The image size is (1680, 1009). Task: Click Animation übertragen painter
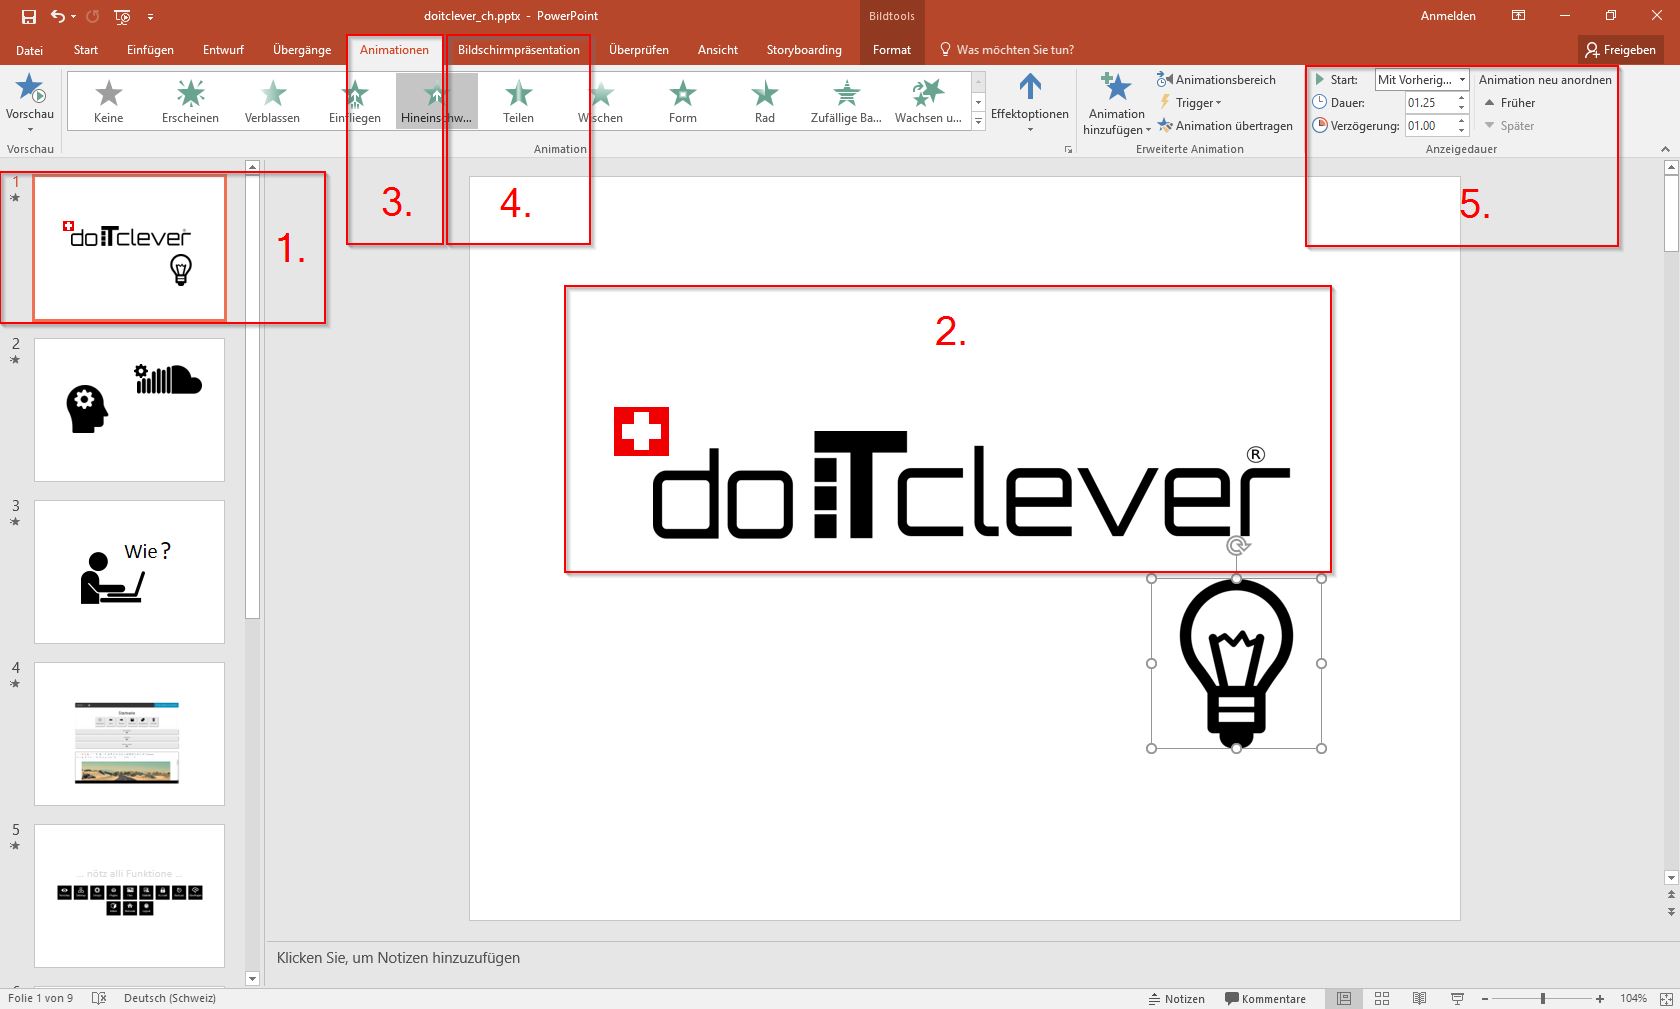pyautogui.click(x=1225, y=126)
